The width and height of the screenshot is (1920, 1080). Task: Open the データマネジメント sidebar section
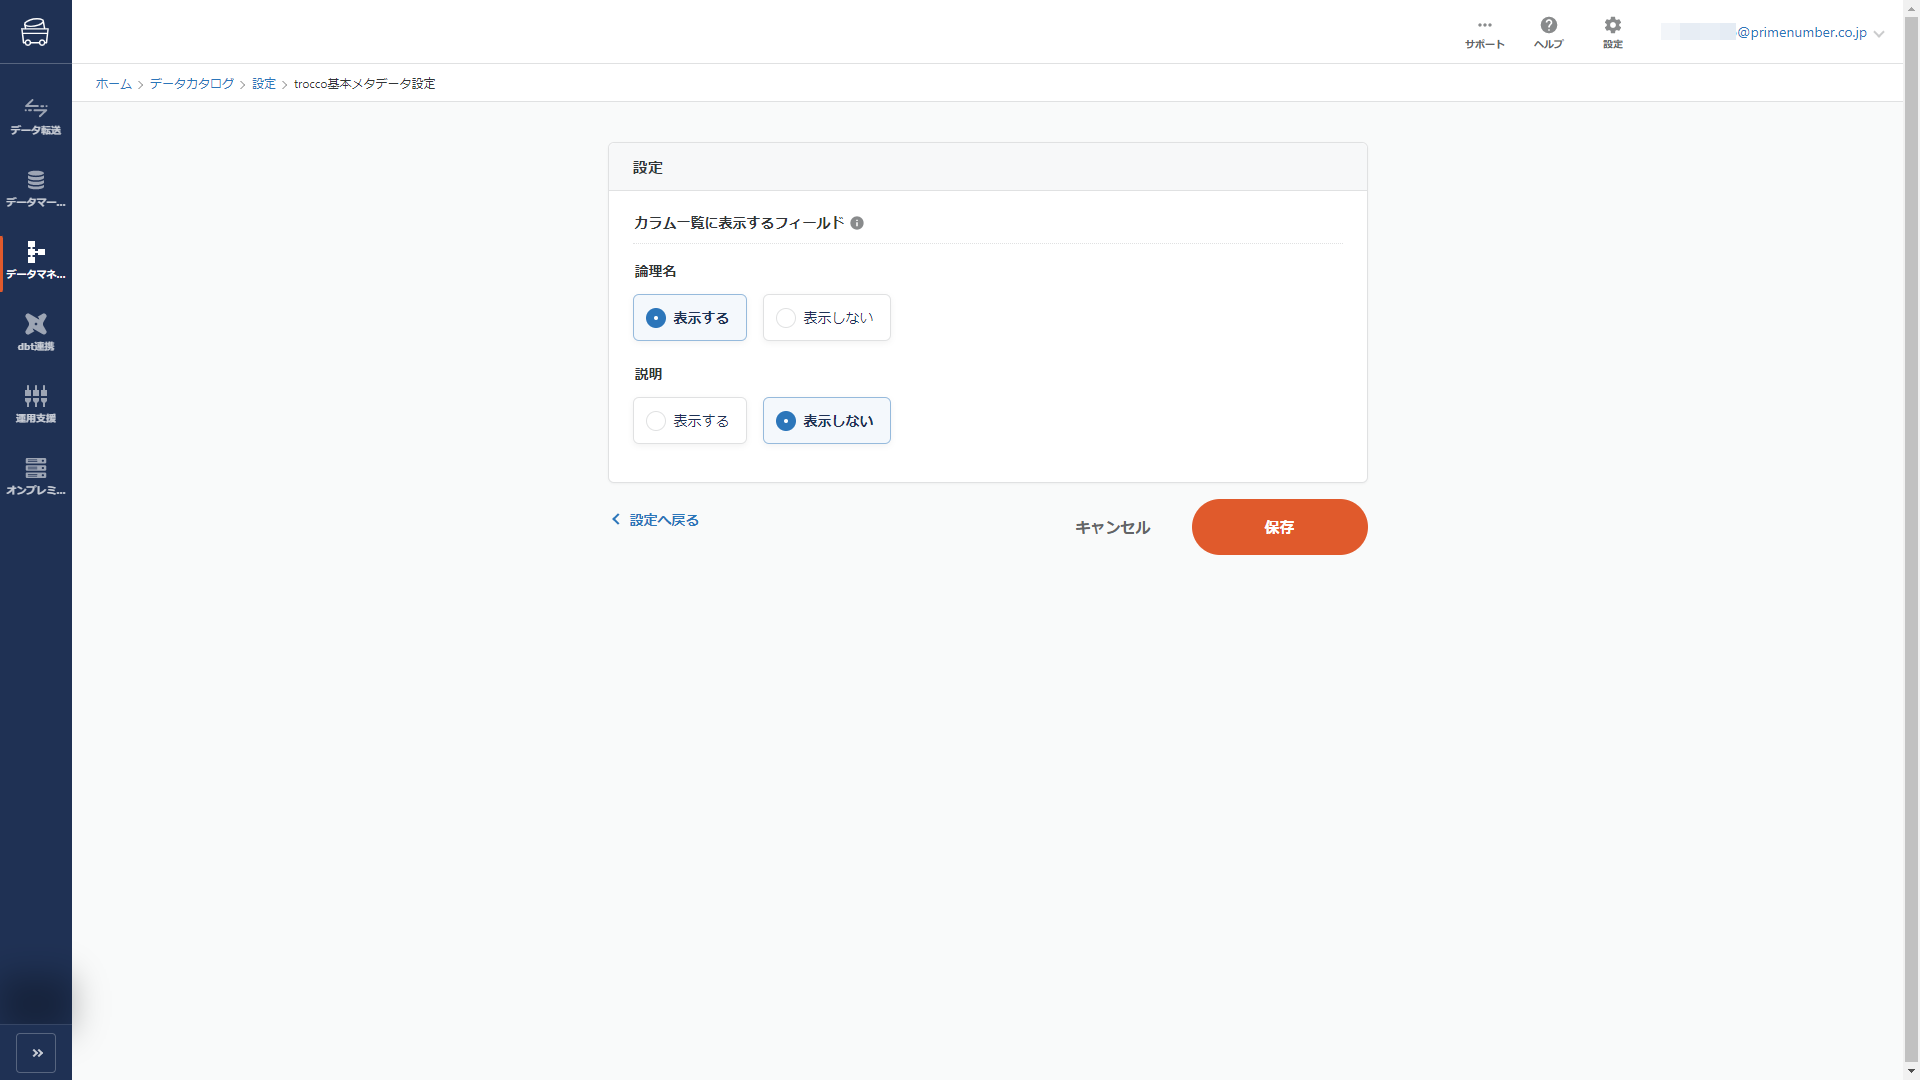click(36, 261)
